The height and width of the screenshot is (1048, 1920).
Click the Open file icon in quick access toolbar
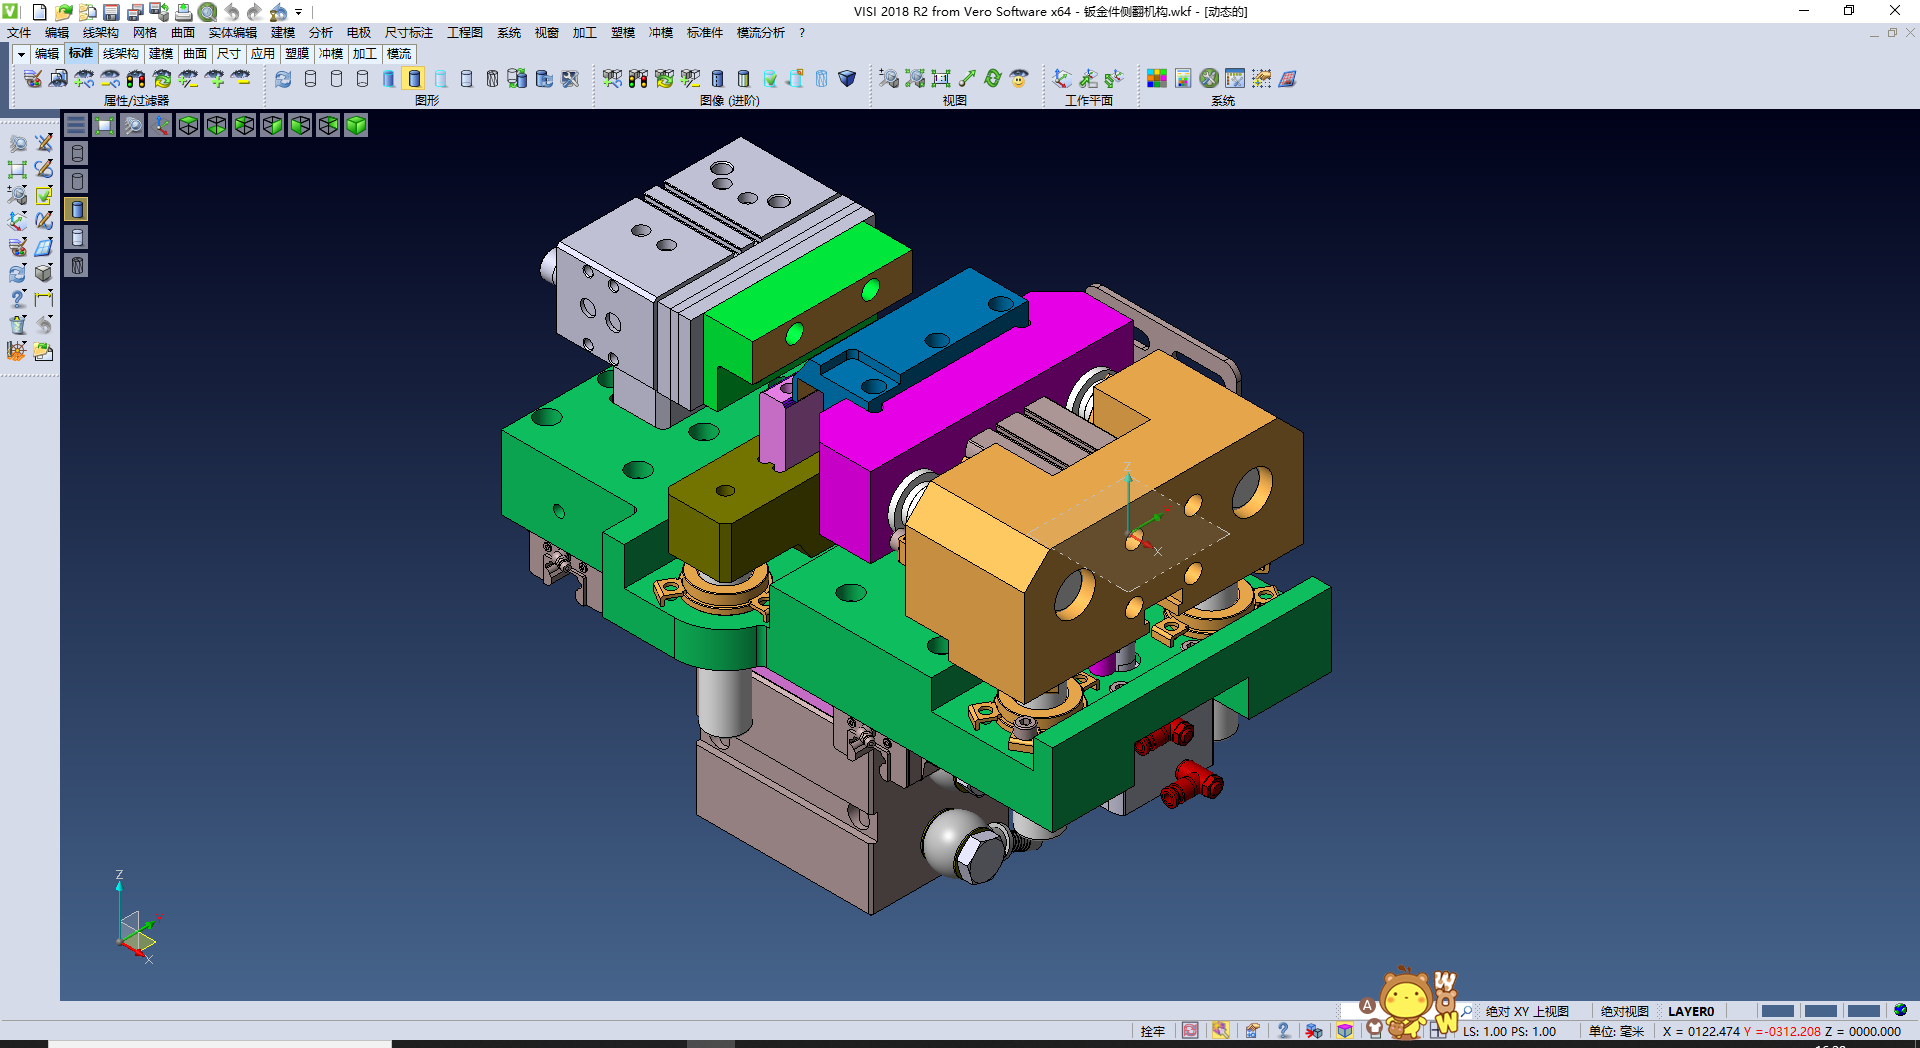[63, 12]
